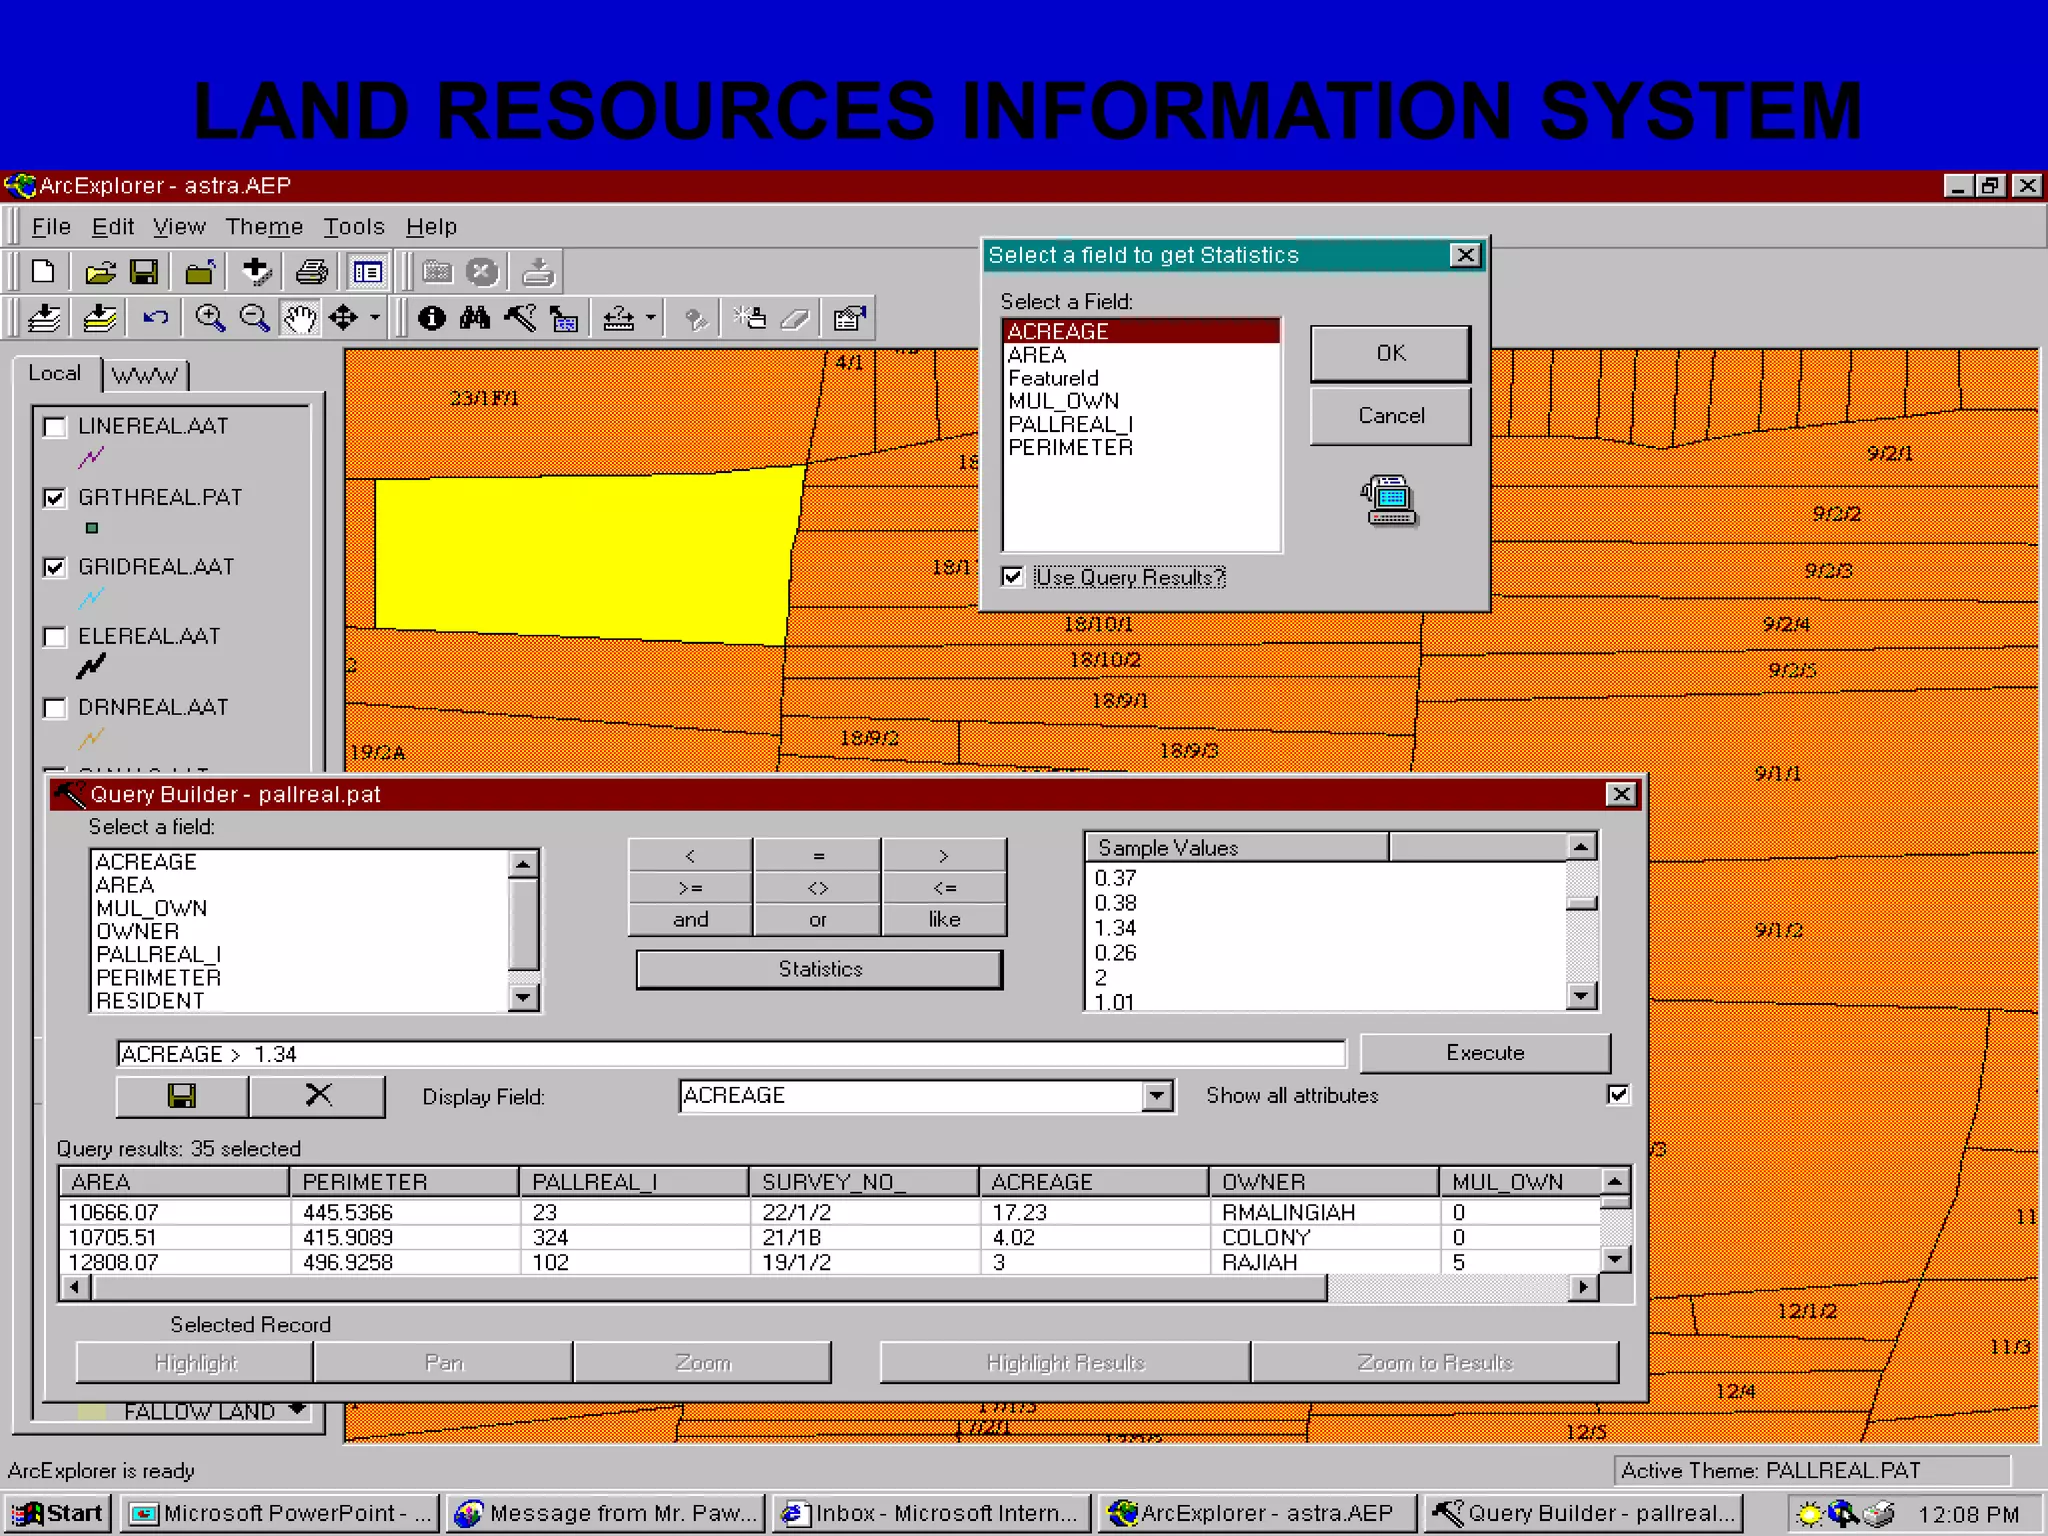Click the Clear Selection eraser icon
The image size is (2048, 1536).
[795, 319]
